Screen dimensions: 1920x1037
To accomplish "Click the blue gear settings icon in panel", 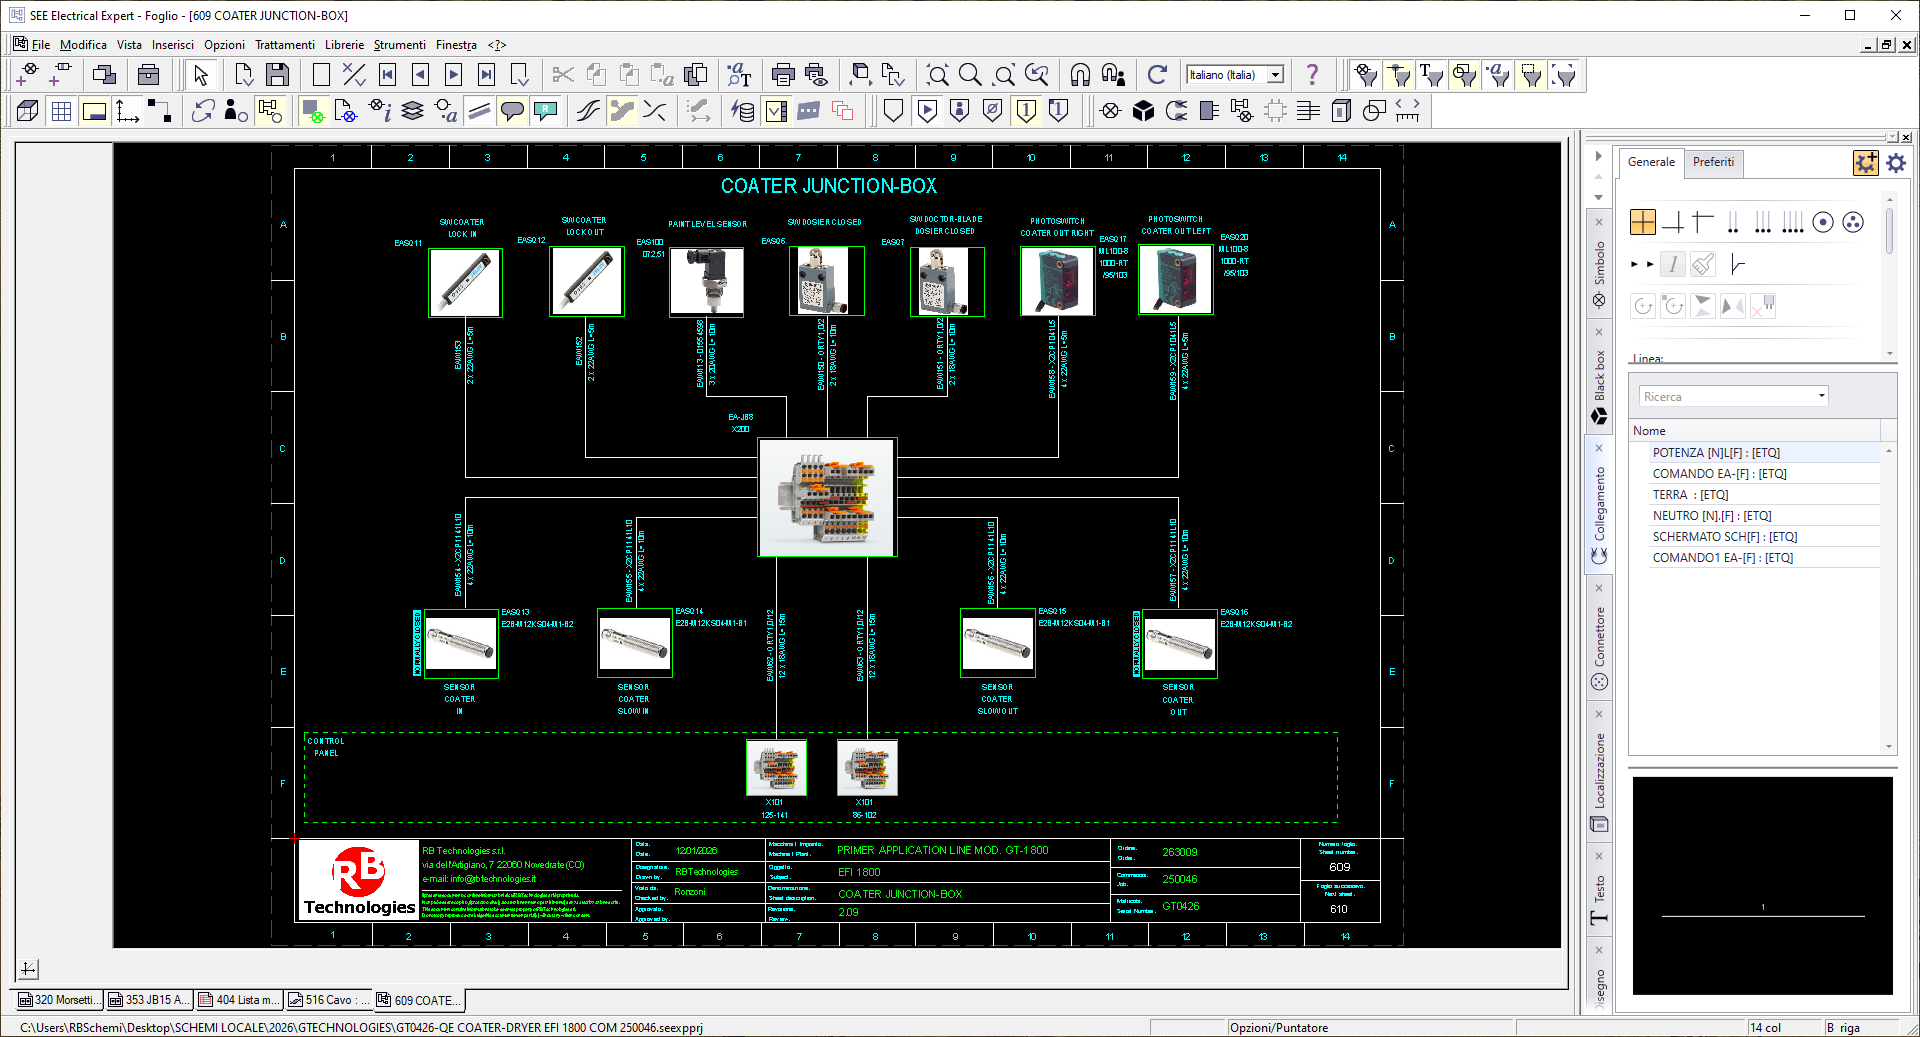I will pyautogui.click(x=1896, y=162).
